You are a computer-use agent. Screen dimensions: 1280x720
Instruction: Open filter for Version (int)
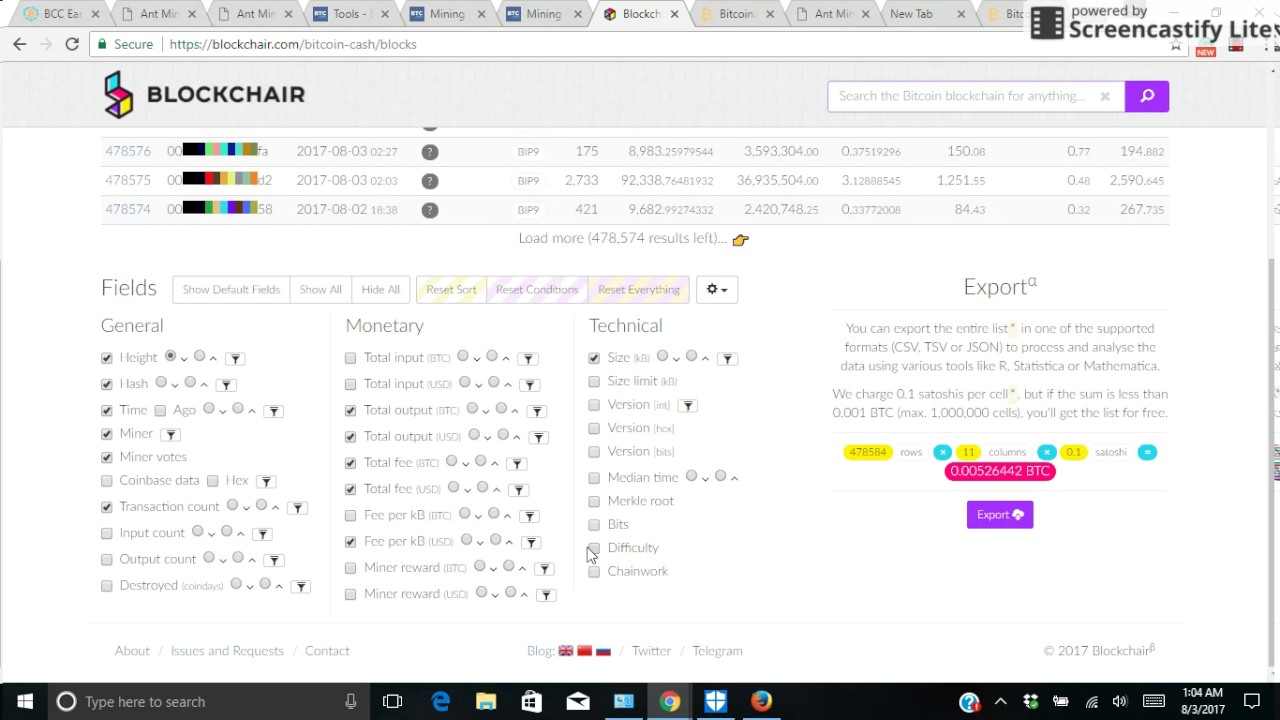(688, 405)
